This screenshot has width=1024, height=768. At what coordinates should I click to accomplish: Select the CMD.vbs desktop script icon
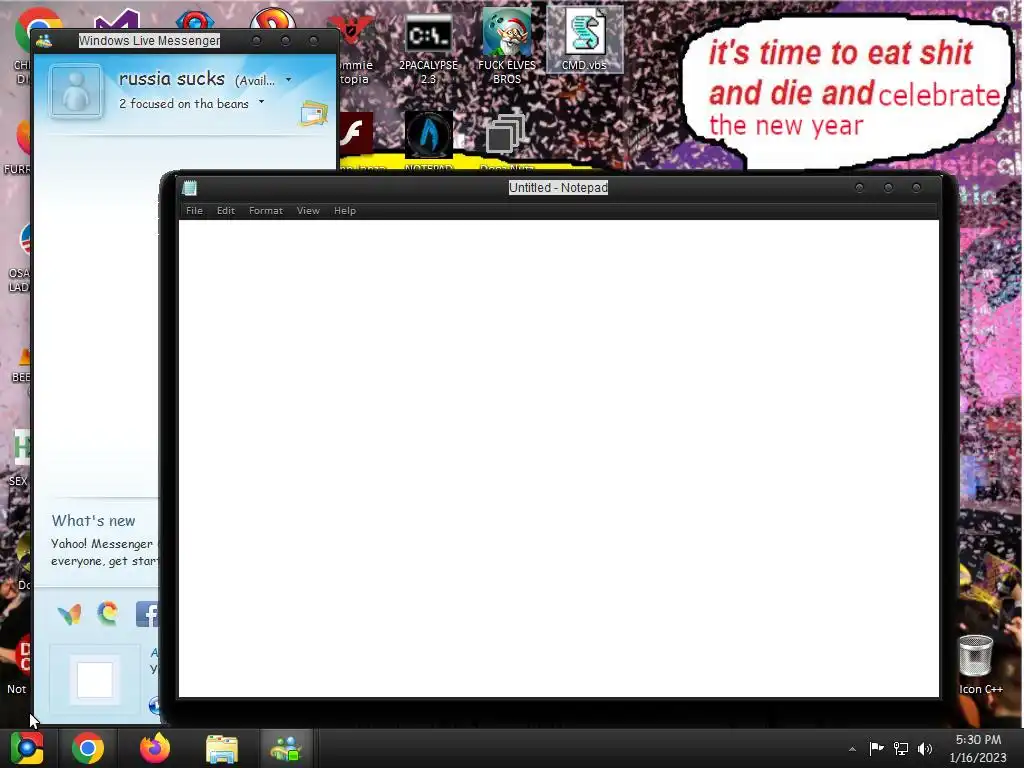[584, 39]
